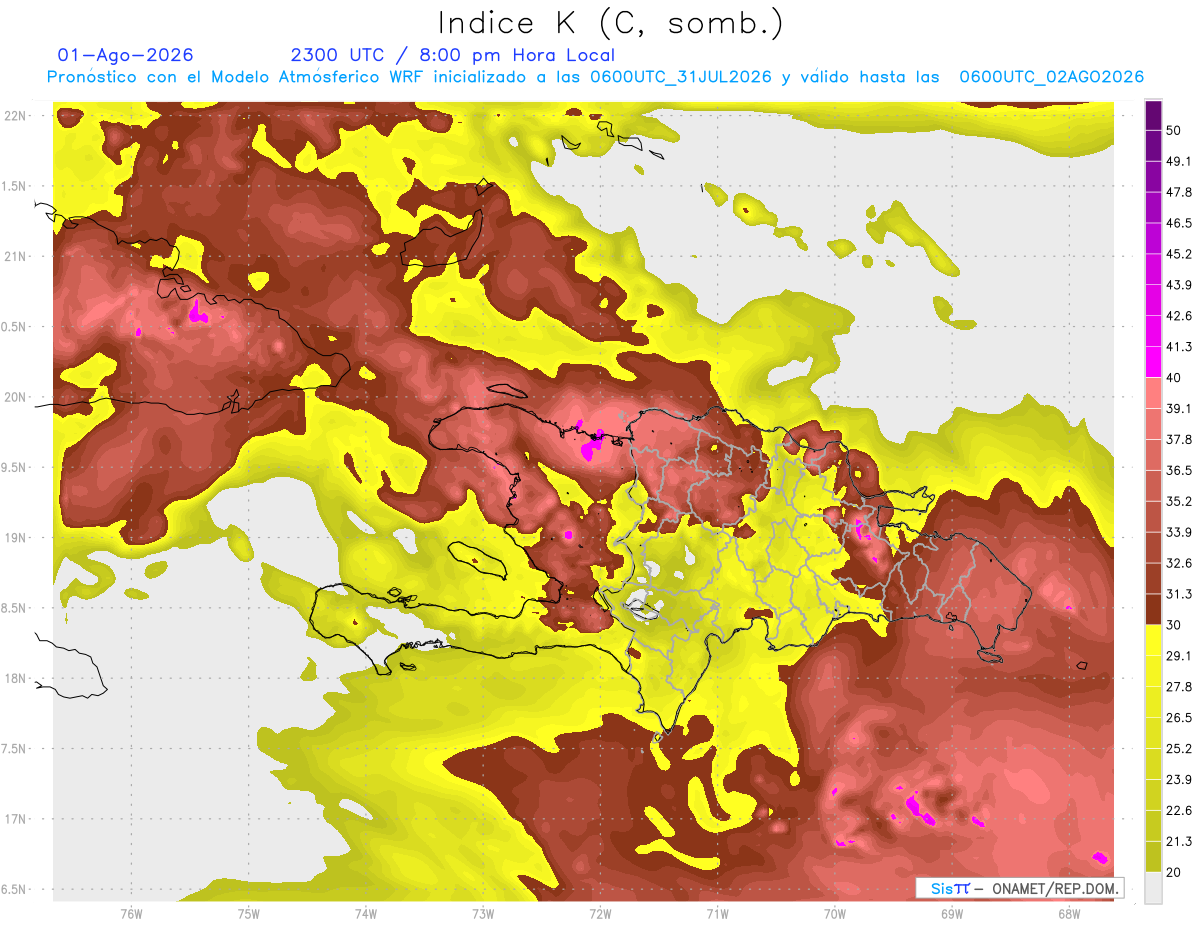Click the colorbar value "42.6"
The image size is (1200, 927).
[x=1178, y=316]
